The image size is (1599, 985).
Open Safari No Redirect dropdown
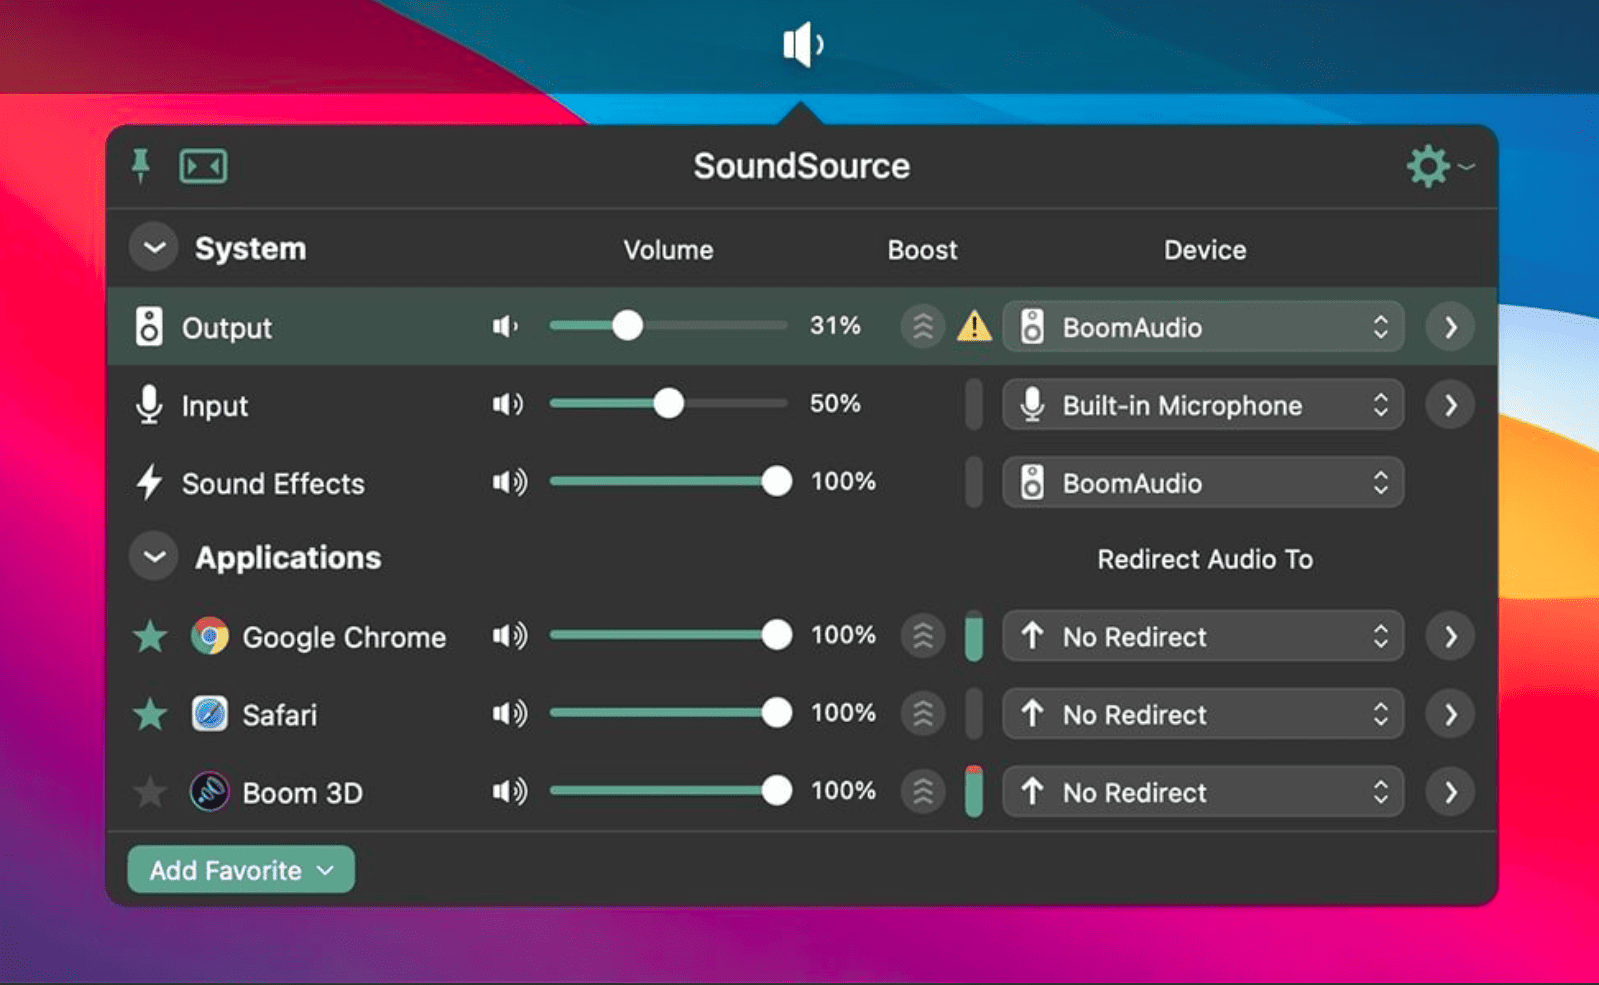1203,714
